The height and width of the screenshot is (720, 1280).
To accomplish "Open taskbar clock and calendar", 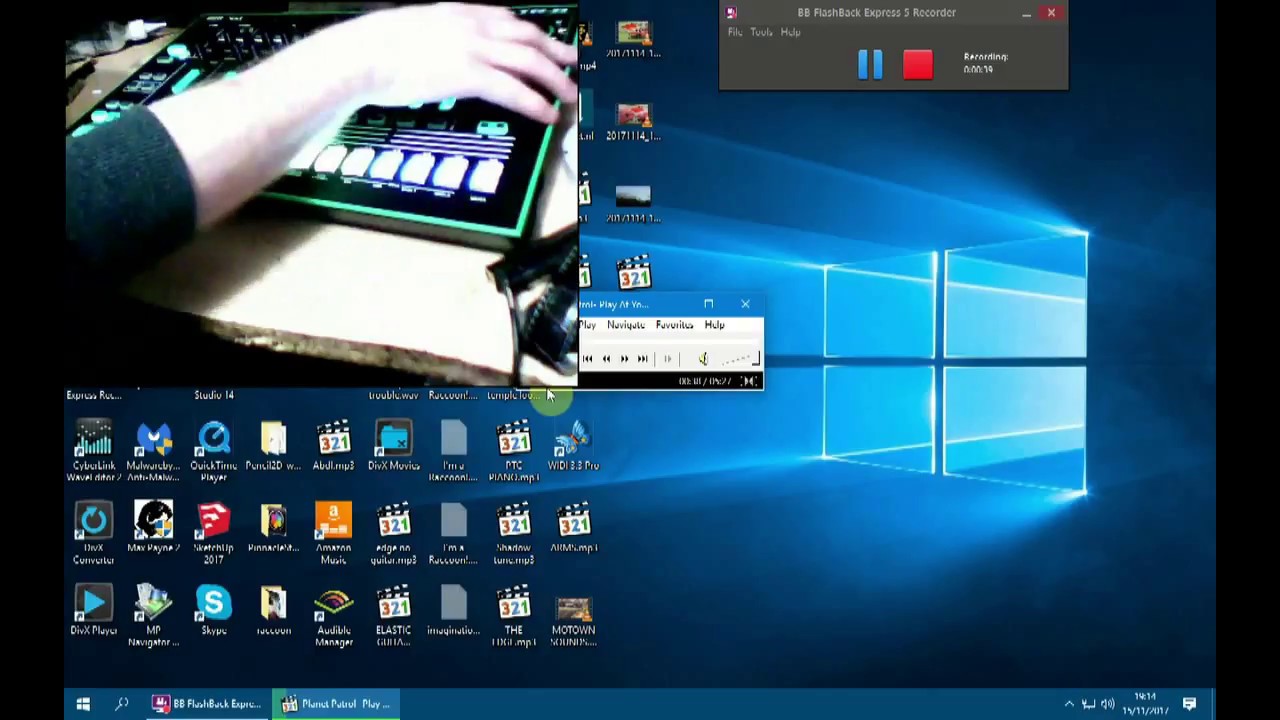I will click(1145, 704).
